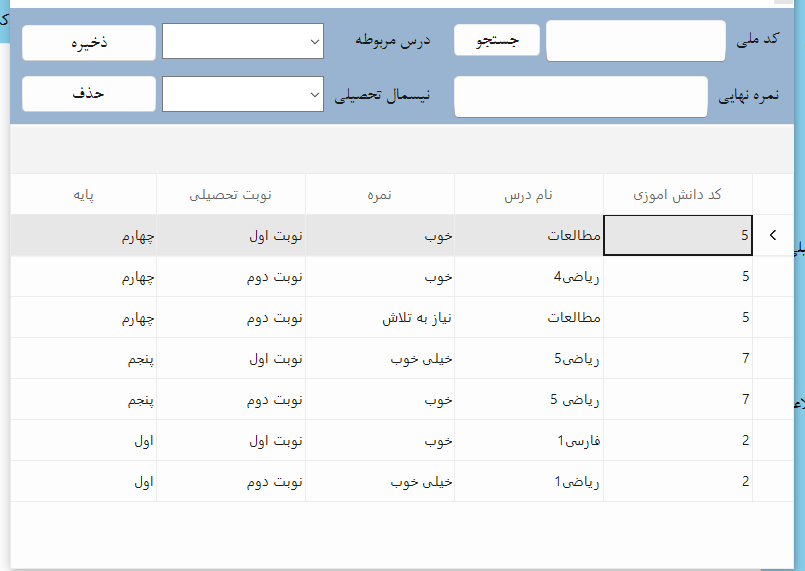Screen dimensions: 805x571
Task: Click the ذخیره (Save) button
Action: 89,43
